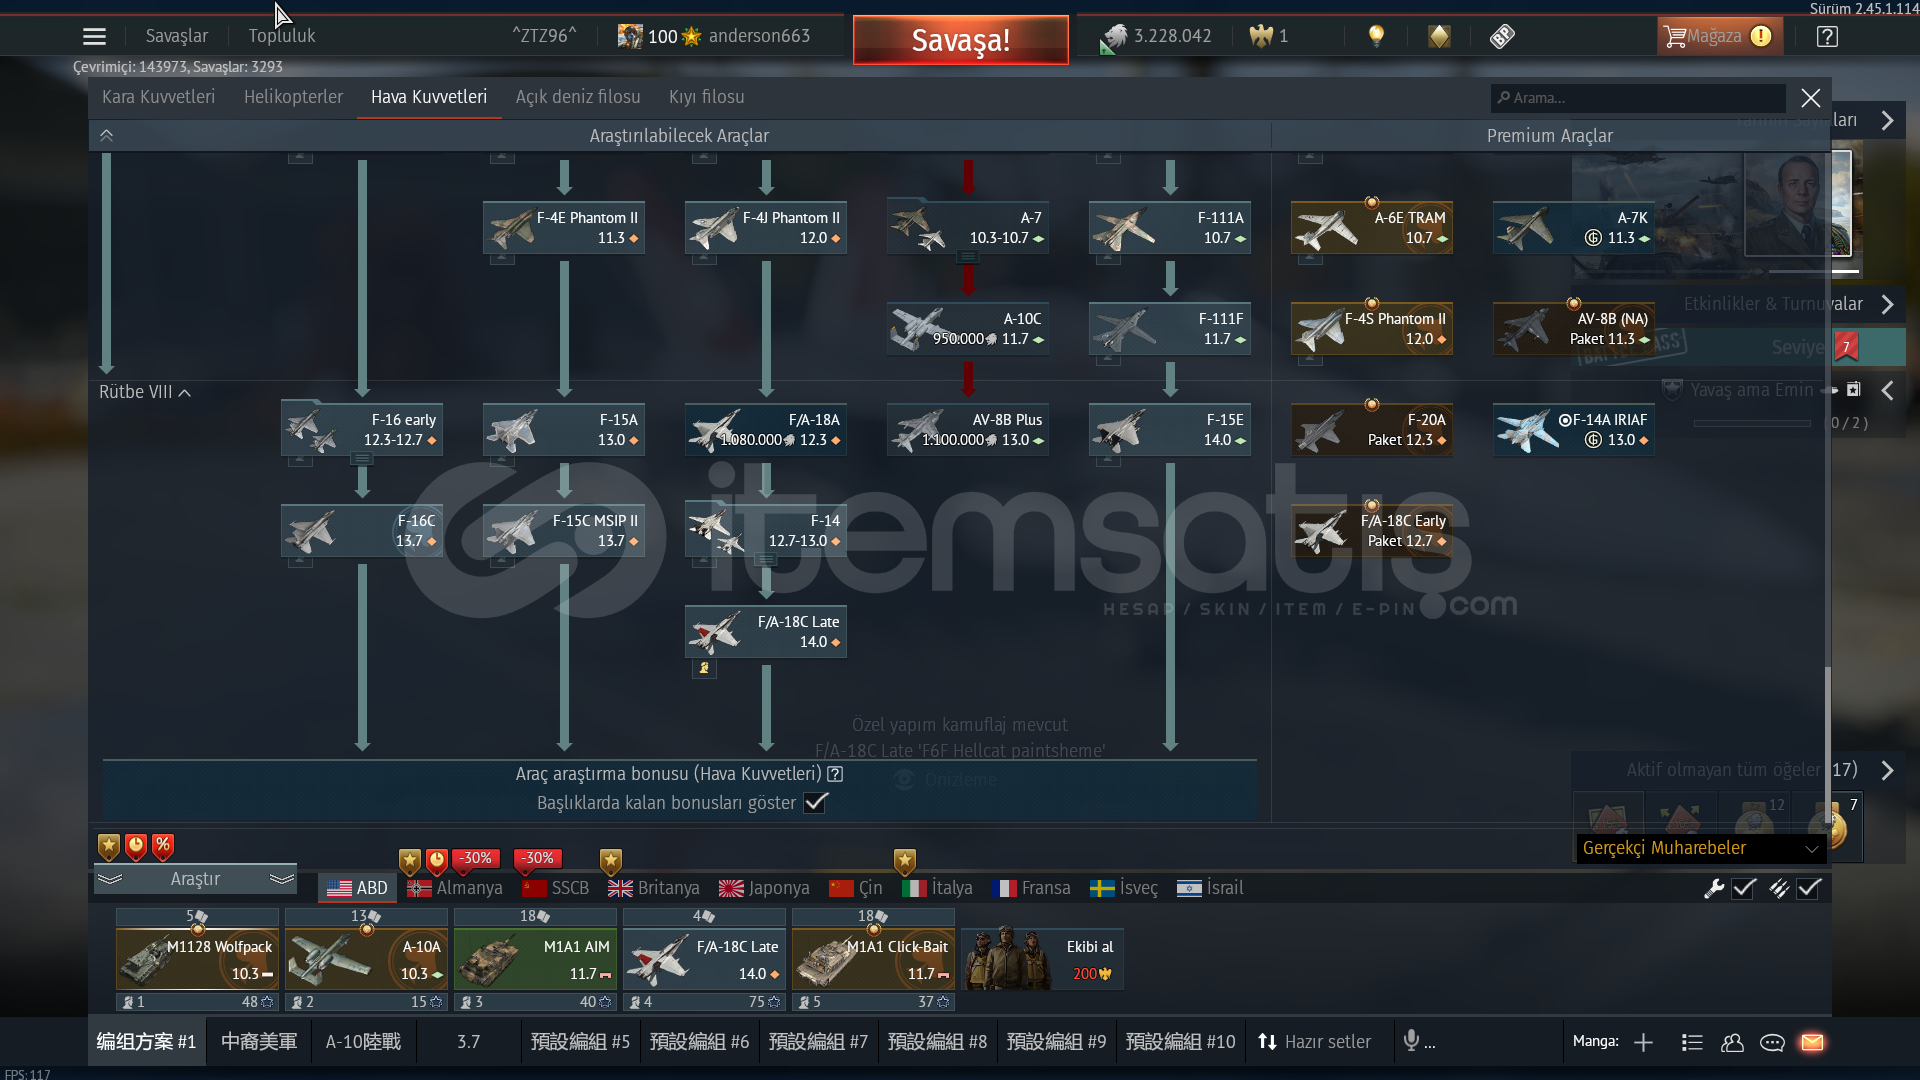
Task: Collapse the Rütbe VIII rank section
Action: [x=145, y=392]
